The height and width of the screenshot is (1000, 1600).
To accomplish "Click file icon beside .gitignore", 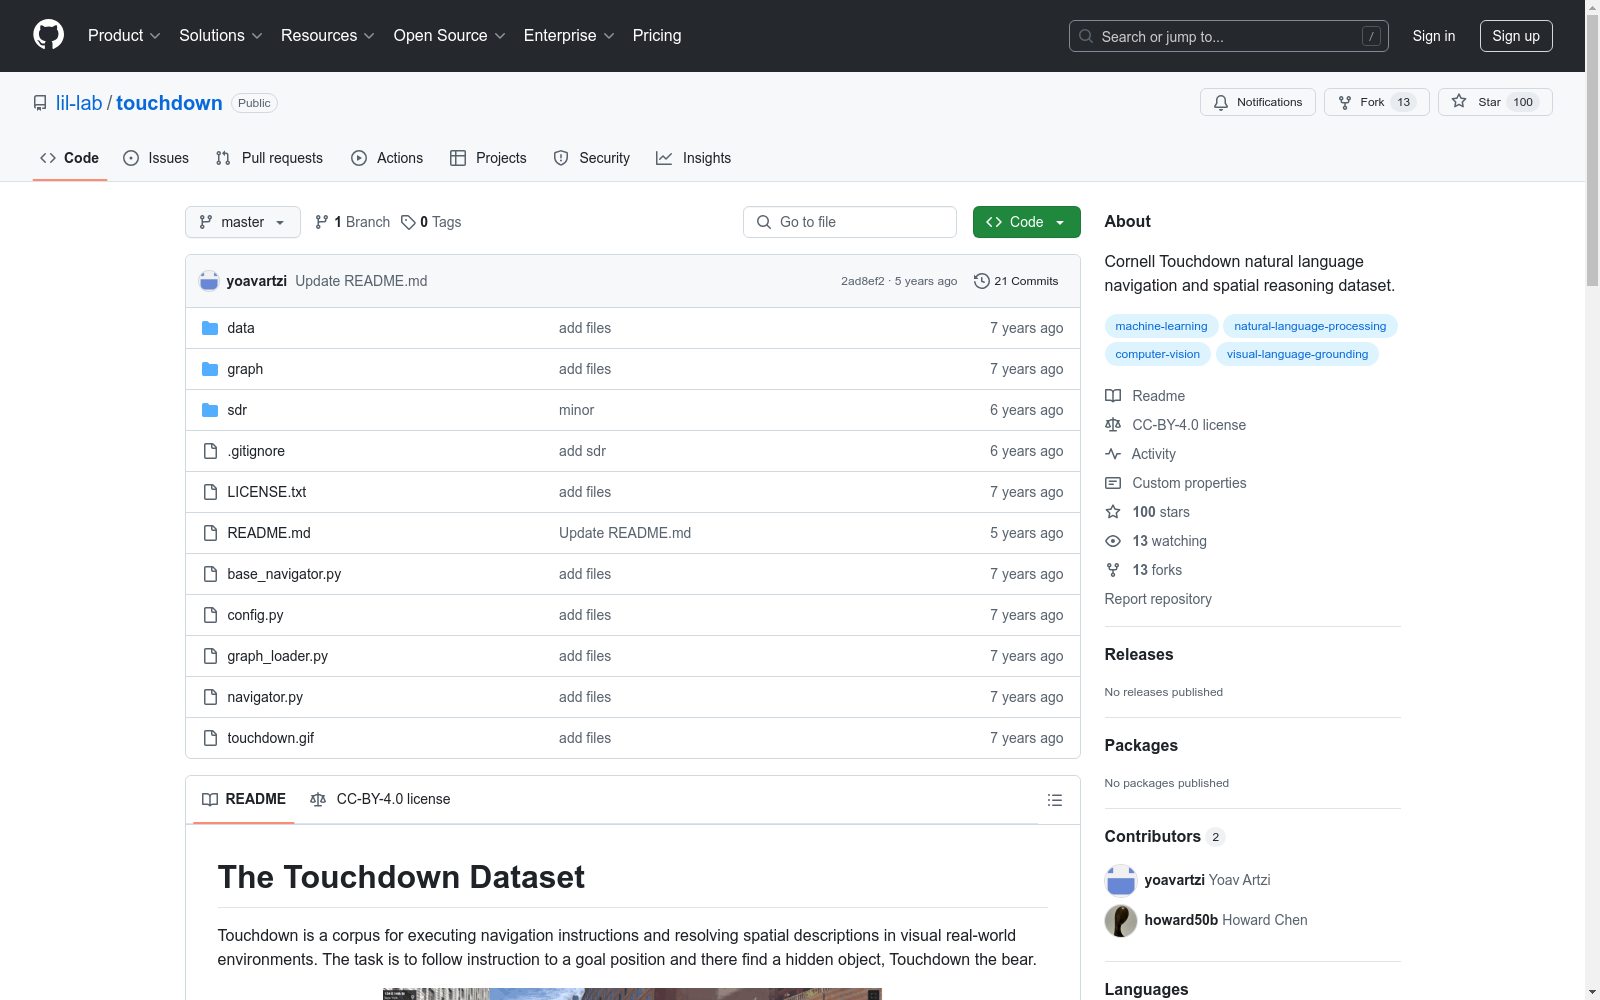I will (x=210, y=451).
